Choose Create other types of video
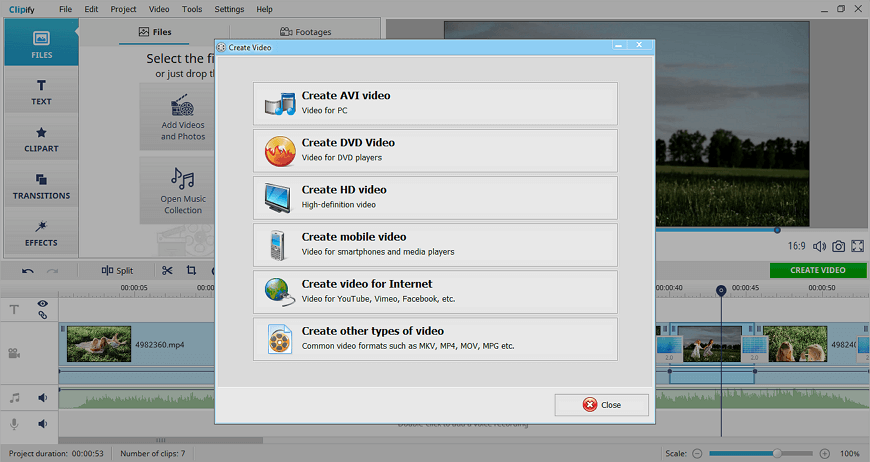The width and height of the screenshot is (870, 462). (435, 339)
